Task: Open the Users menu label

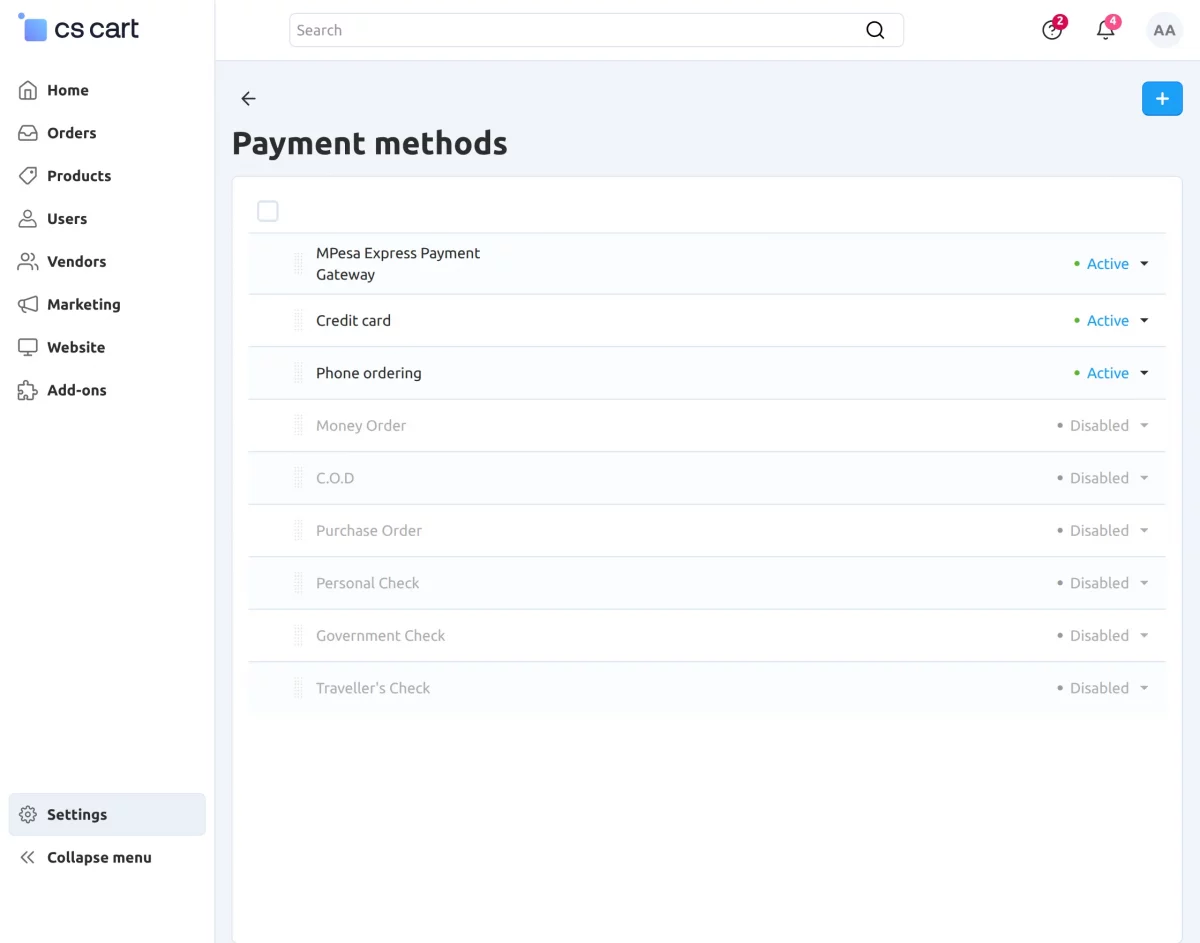Action: [67, 219]
